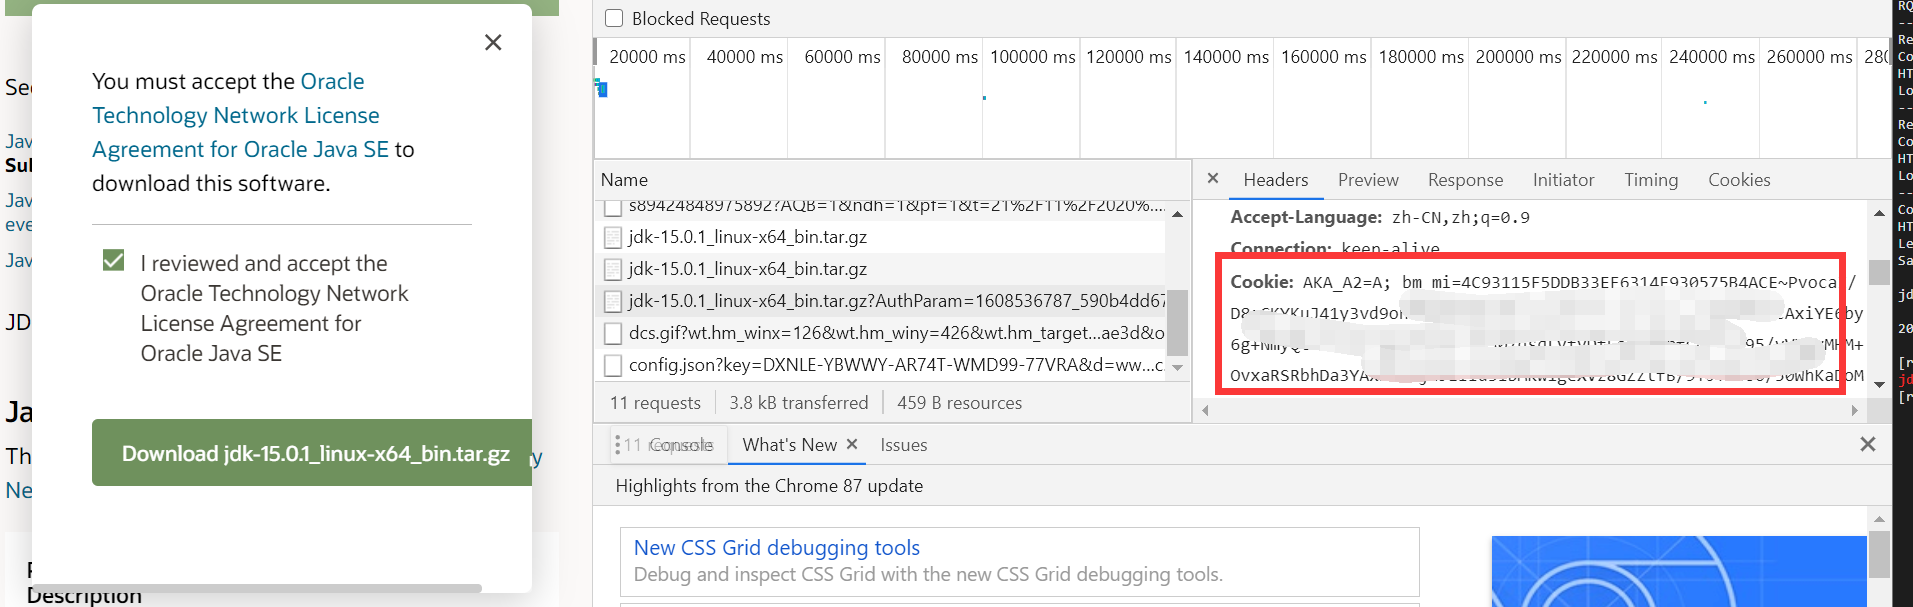
Task: Open Oracle Technology Network License Agreement link
Action: pyautogui.click(x=240, y=115)
